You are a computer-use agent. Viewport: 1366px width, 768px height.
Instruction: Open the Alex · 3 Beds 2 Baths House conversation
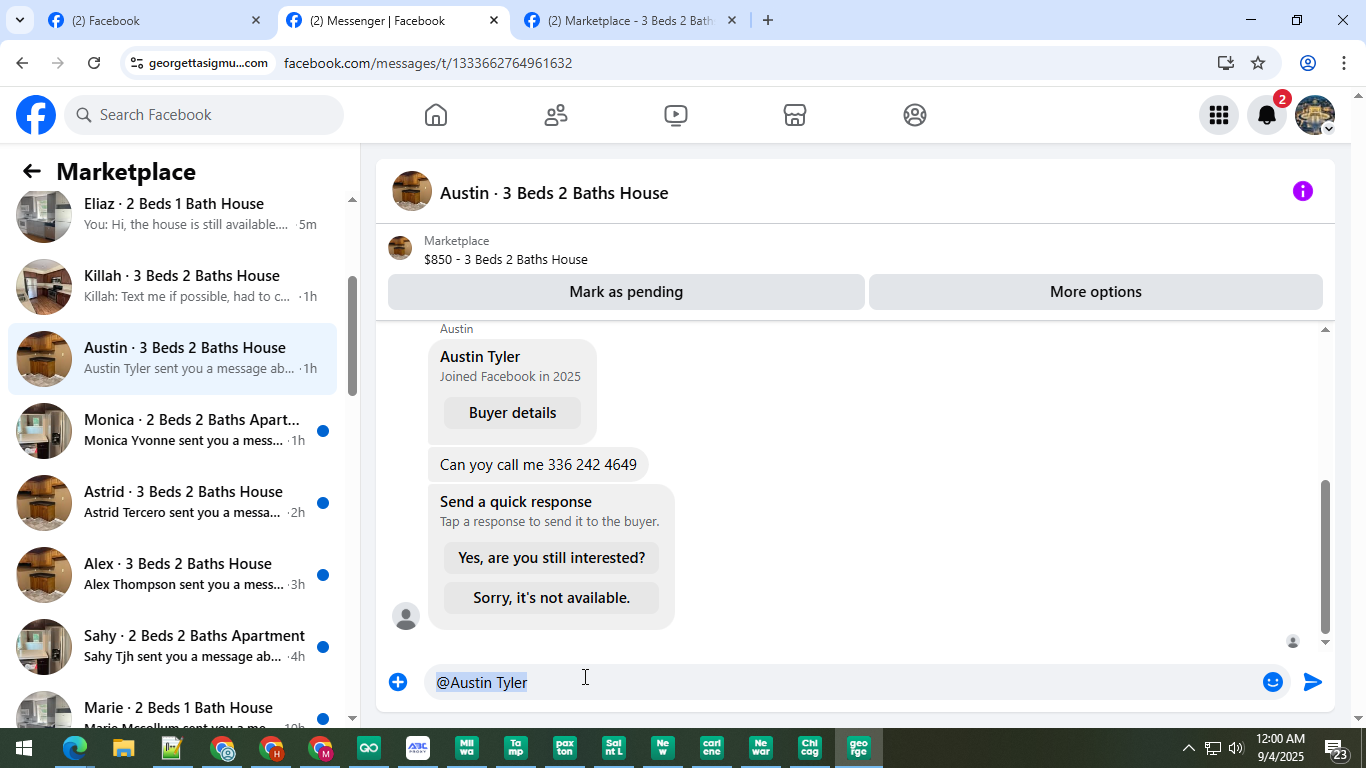pos(172,575)
